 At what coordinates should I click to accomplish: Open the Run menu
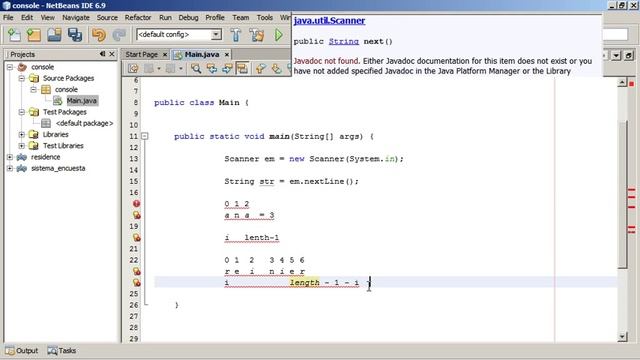pyautogui.click(x=165, y=18)
